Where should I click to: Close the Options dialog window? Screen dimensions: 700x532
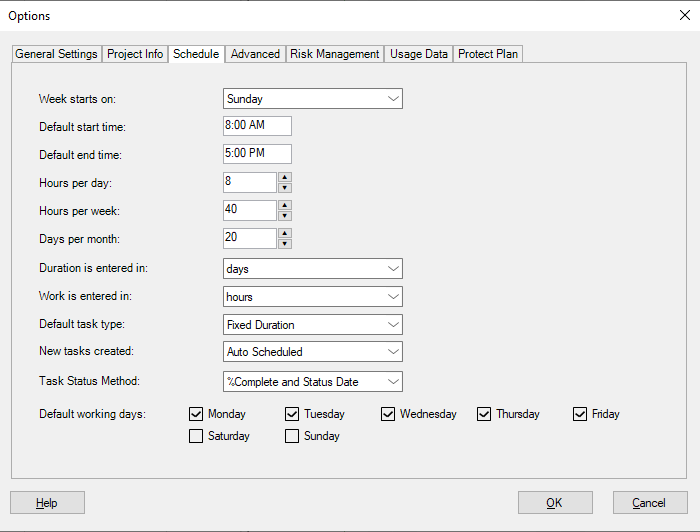(x=684, y=15)
